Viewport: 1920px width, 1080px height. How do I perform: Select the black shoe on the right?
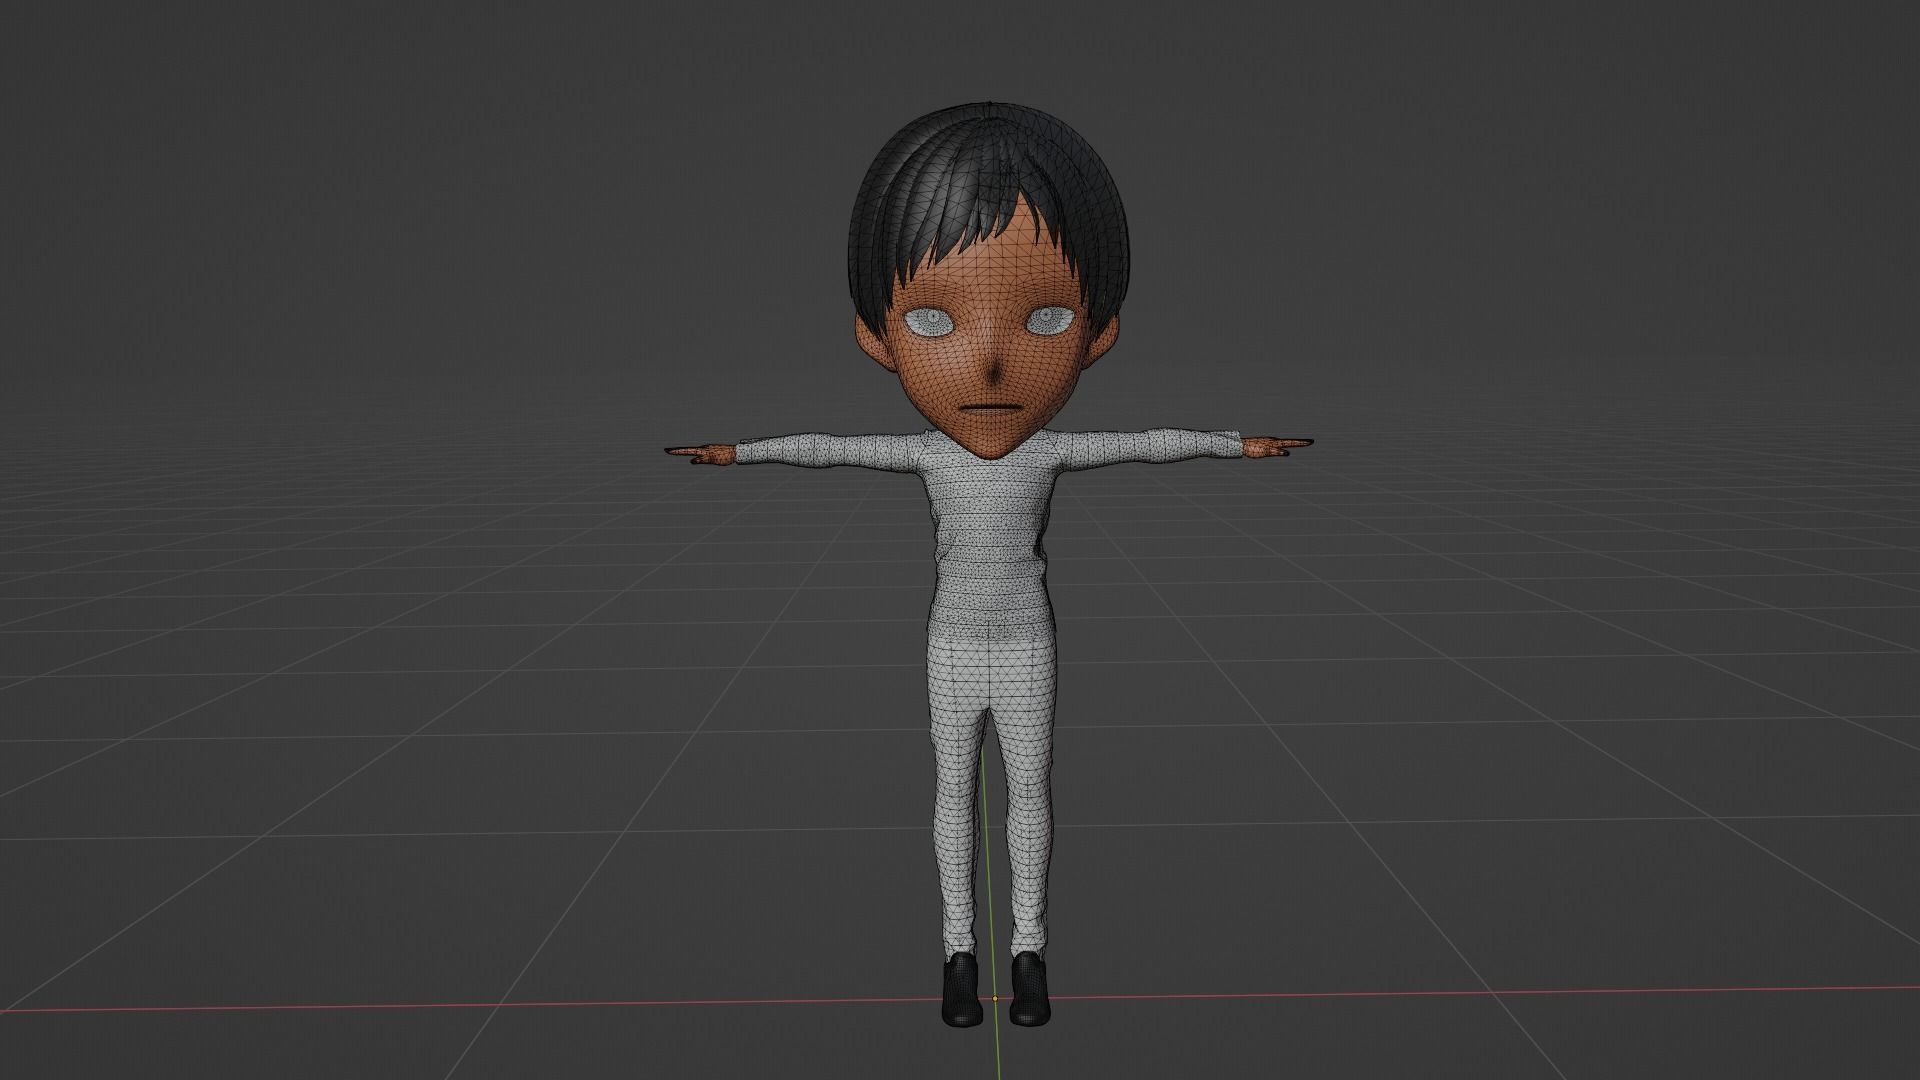[x=1029, y=989]
